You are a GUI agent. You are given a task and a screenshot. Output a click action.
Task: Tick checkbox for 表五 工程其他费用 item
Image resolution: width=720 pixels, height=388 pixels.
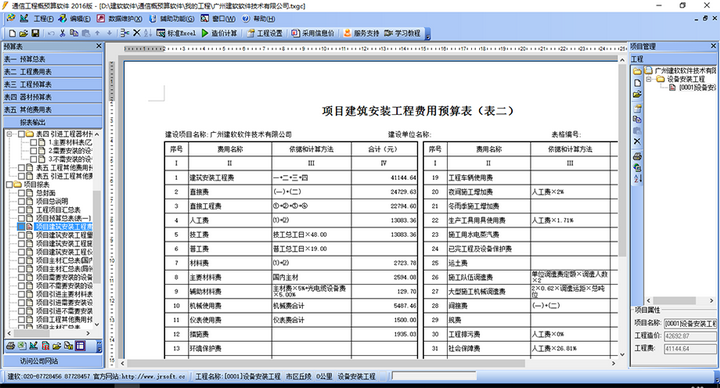tap(21, 168)
